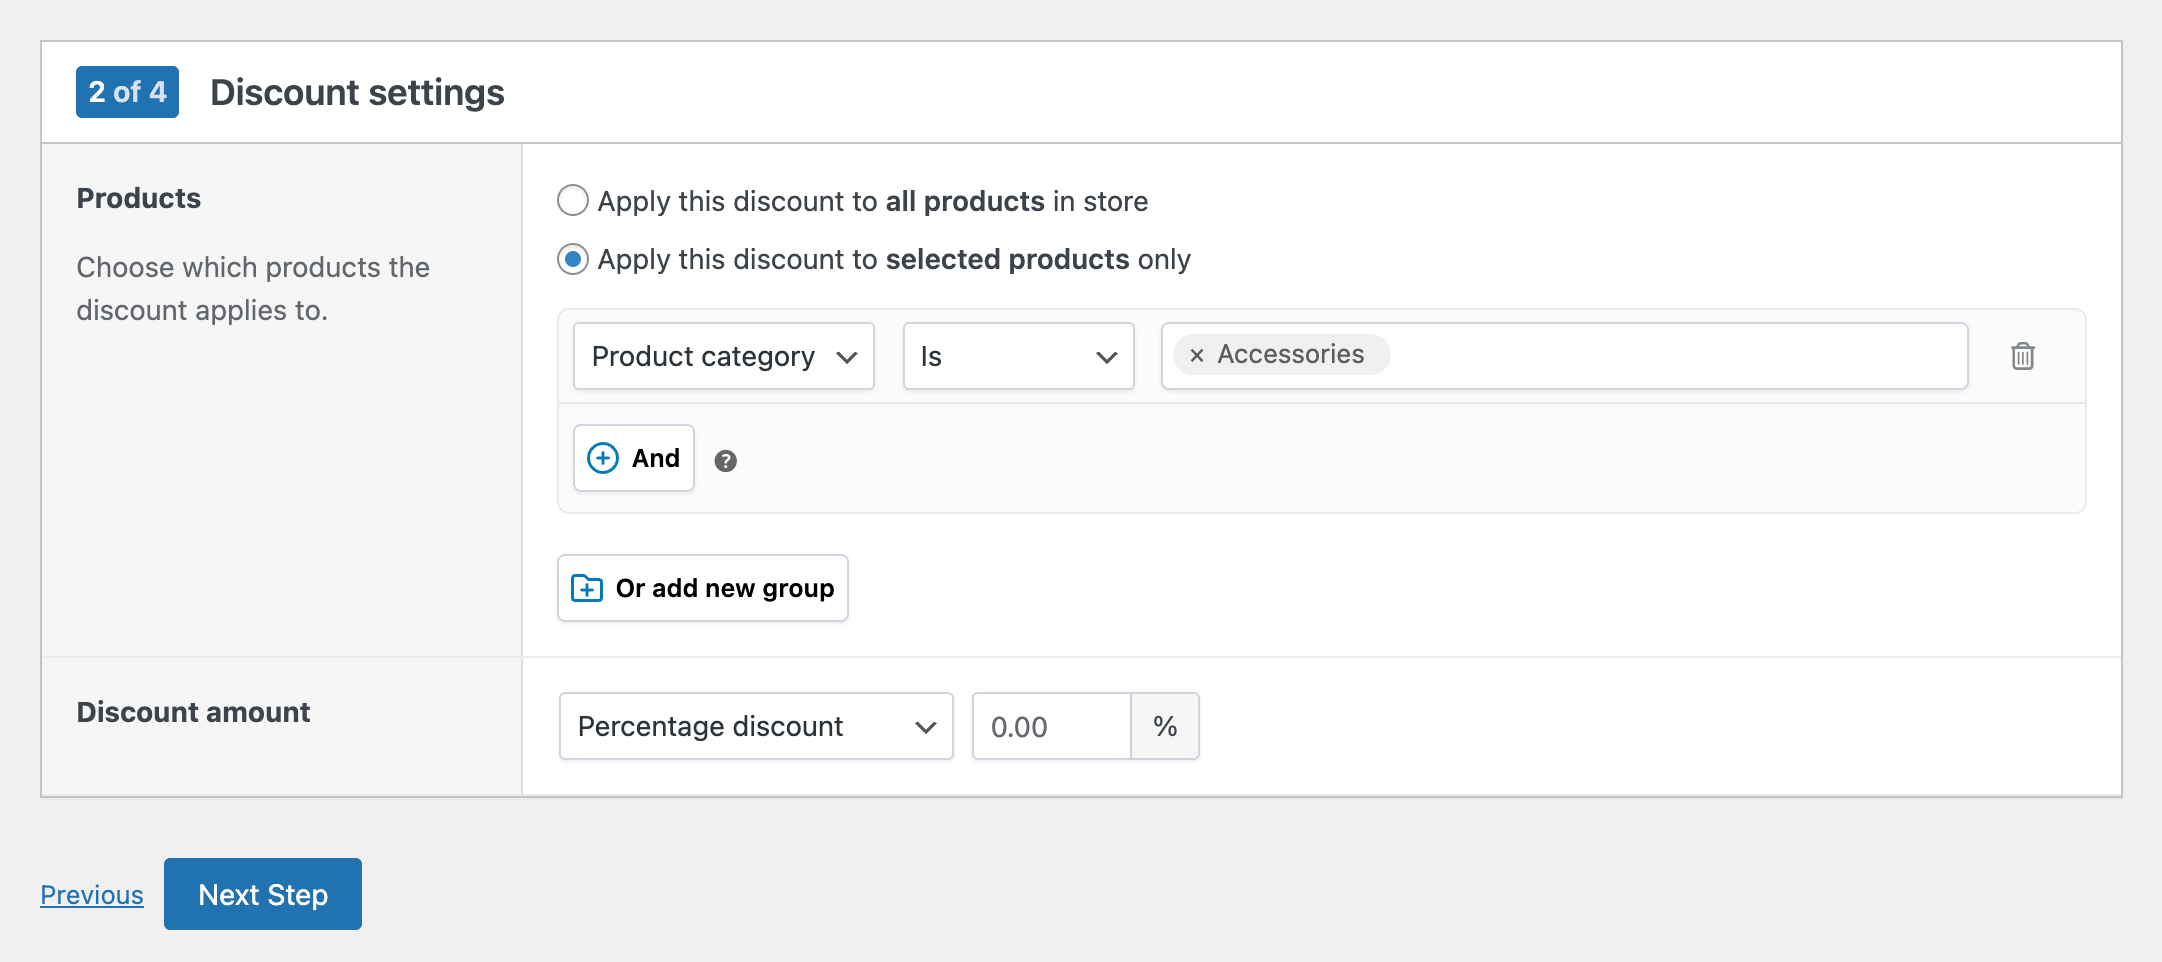Image resolution: width=2162 pixels, height=962 pixels.
Task: Click the question mark help icon
Action: coord(726,461)
